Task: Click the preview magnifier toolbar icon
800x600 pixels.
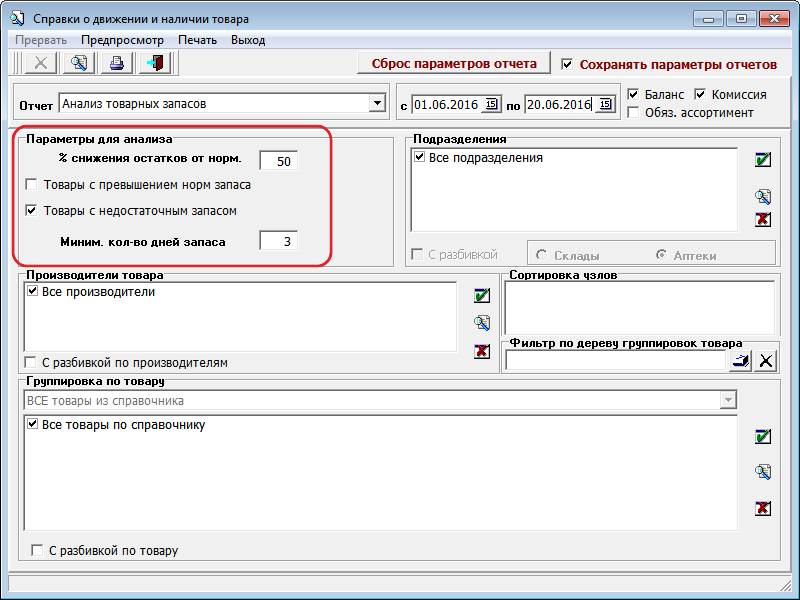Action: click(79, 63)
